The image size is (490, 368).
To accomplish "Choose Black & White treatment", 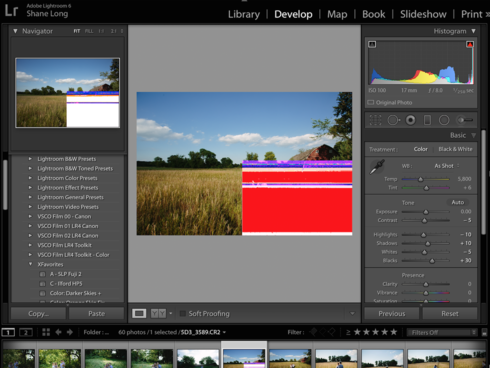I will (455, 149).
